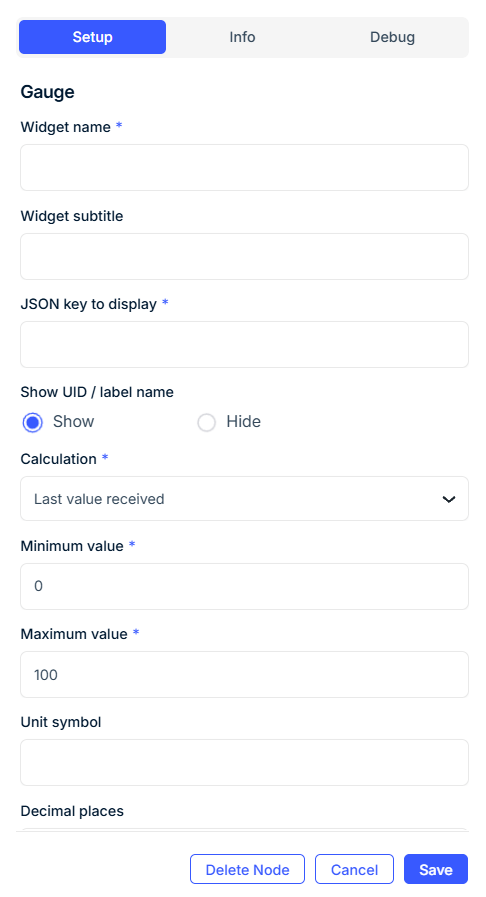Click the Cancel button
The image size is (486, 897).
coord(354,869)
